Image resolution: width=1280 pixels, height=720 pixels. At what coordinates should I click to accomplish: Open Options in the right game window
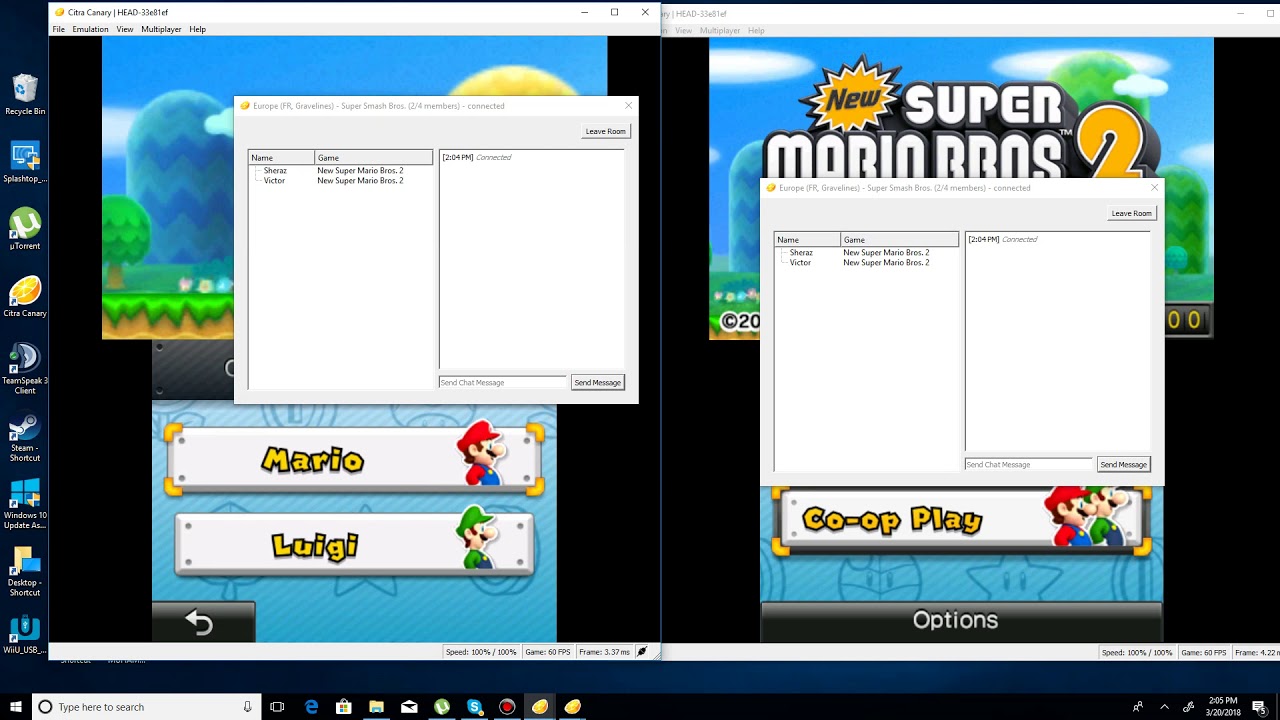[x=961, y=620]
